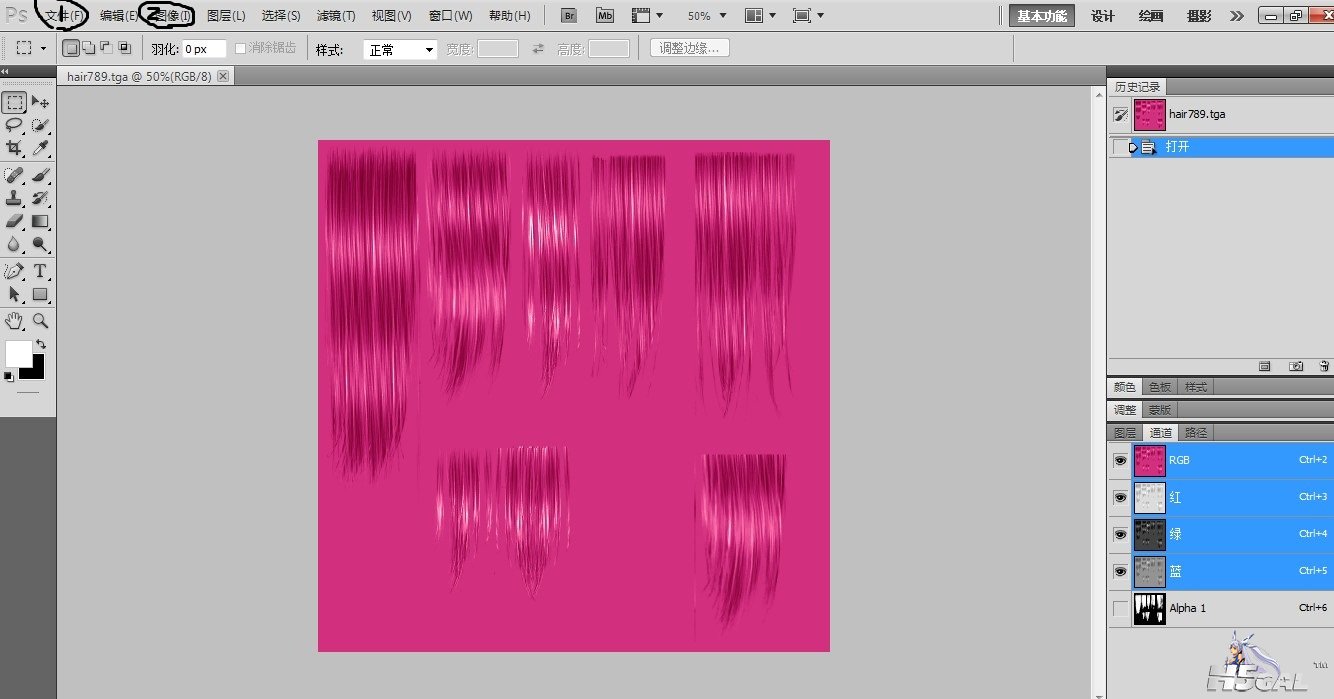
Task: Activate the Zoom tool in toolbox
Action: click(41, 321)
